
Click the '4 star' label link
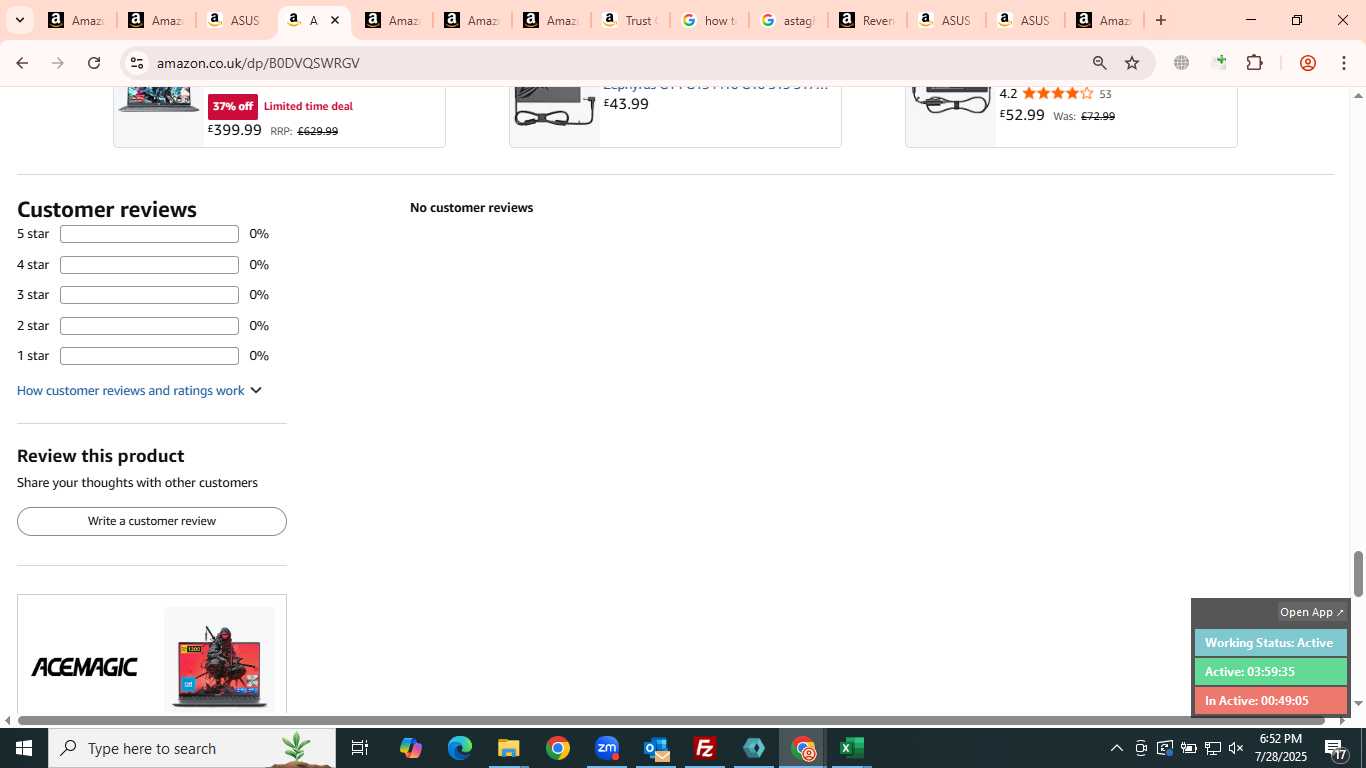33,265
